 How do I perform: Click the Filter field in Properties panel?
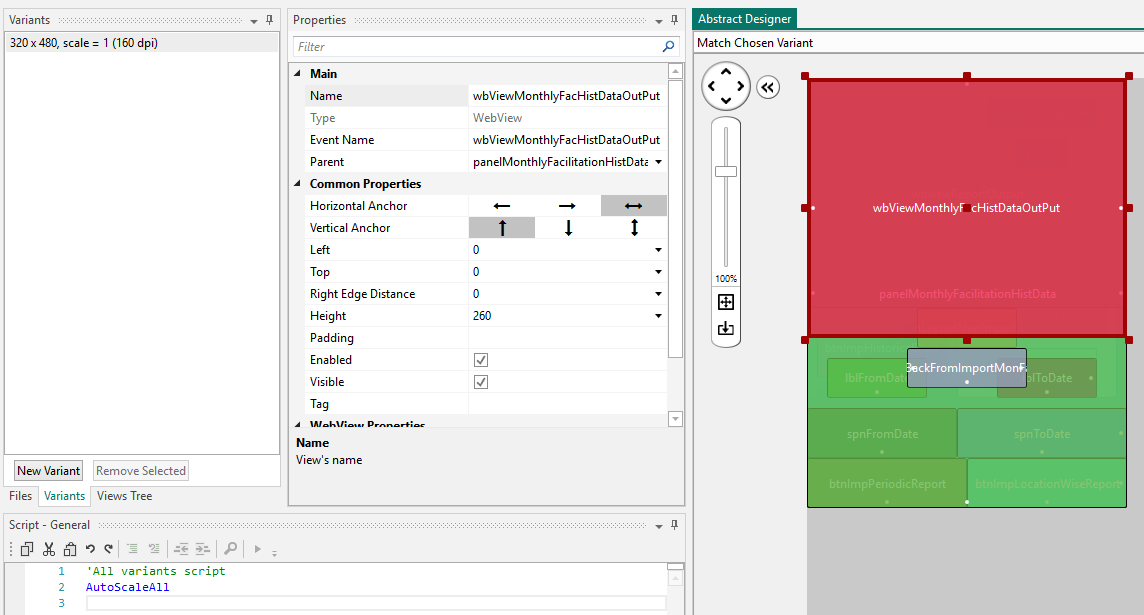(450, 46)
